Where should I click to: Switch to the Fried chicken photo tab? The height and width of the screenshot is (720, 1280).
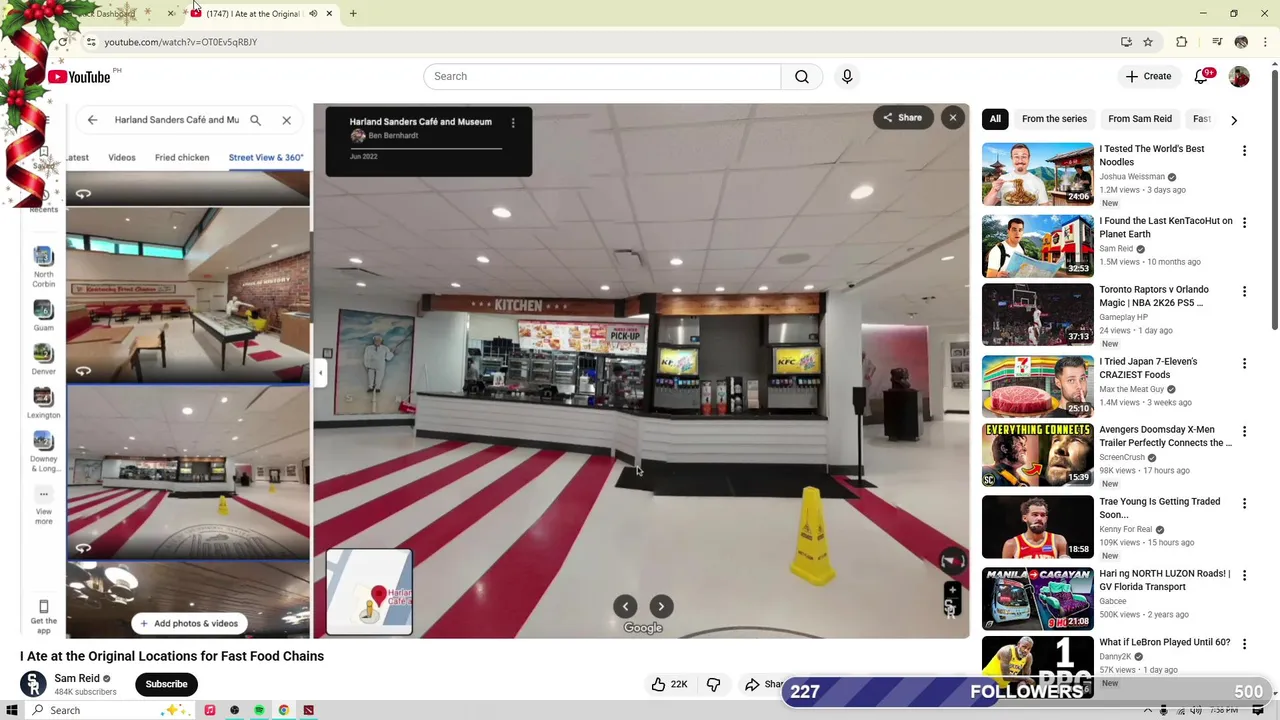(182, 157)
